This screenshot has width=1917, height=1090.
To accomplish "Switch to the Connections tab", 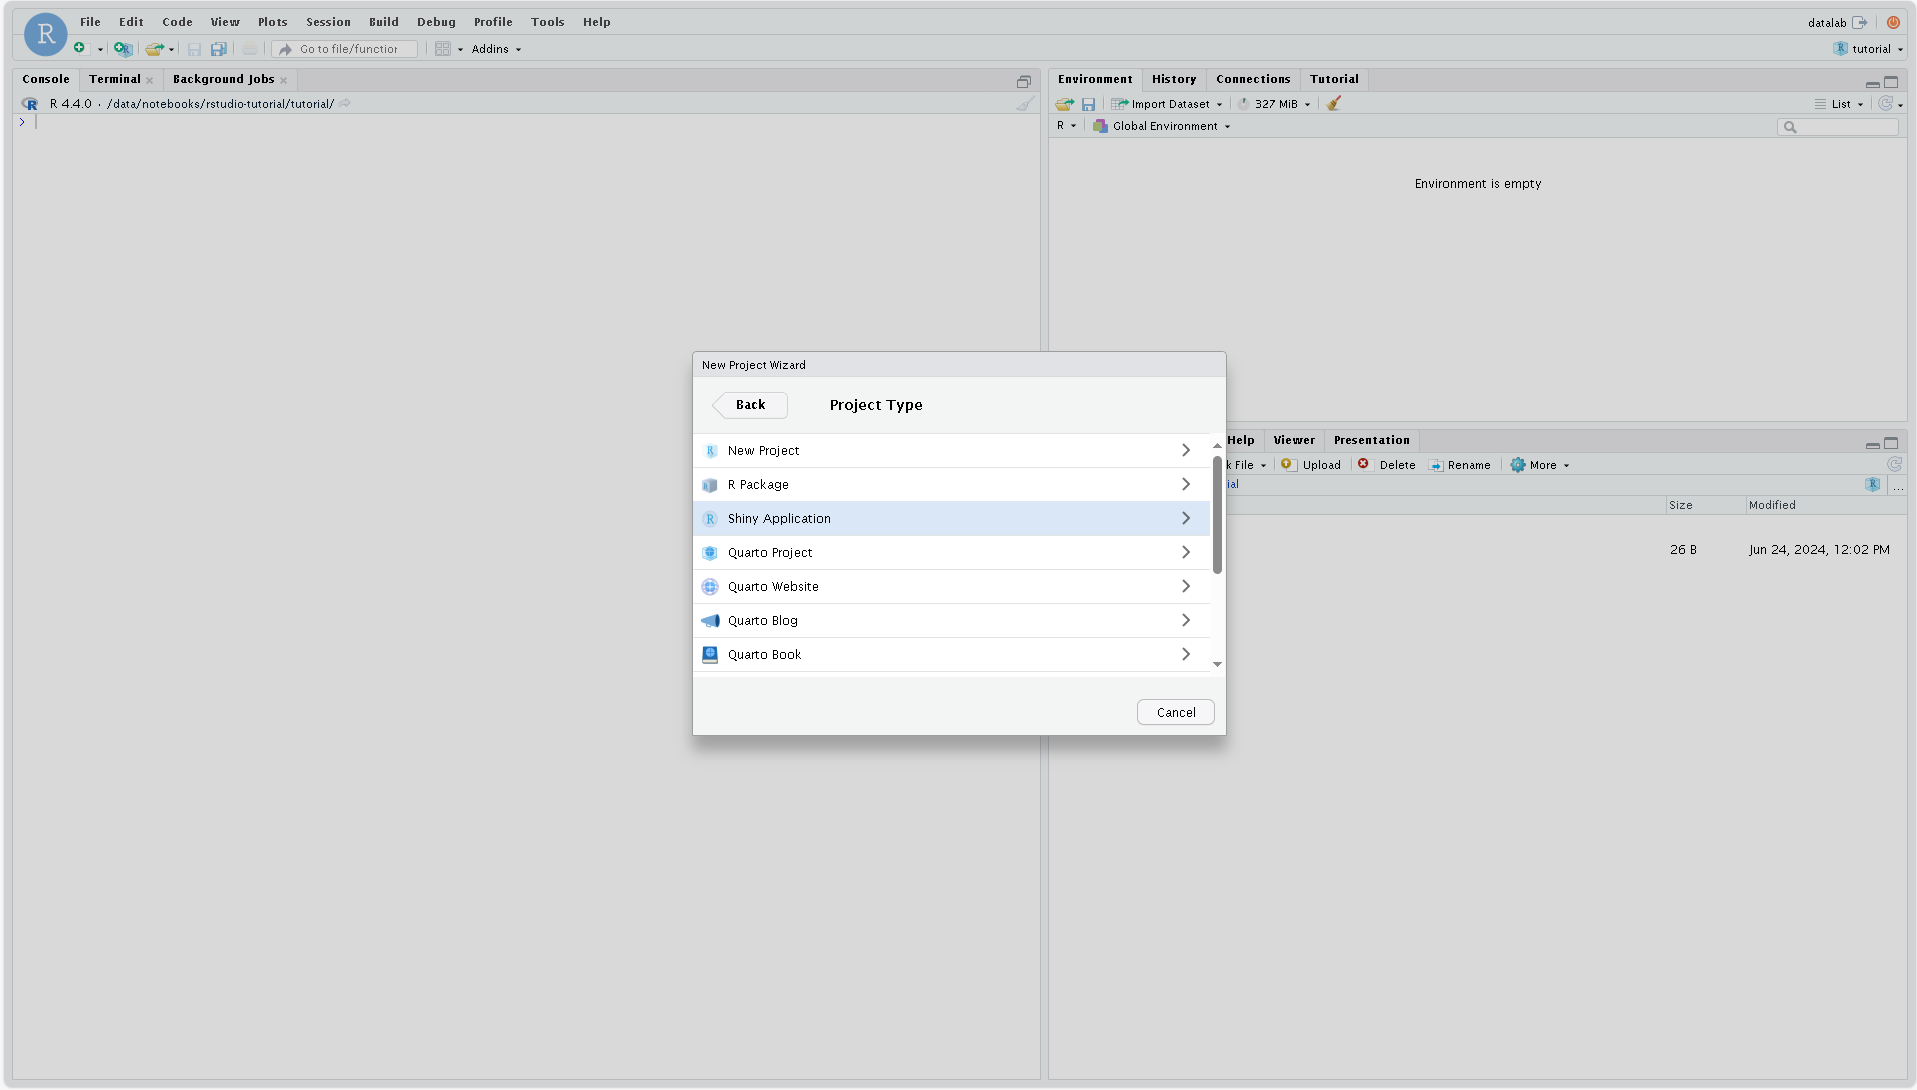I will tap(1253, 79).
